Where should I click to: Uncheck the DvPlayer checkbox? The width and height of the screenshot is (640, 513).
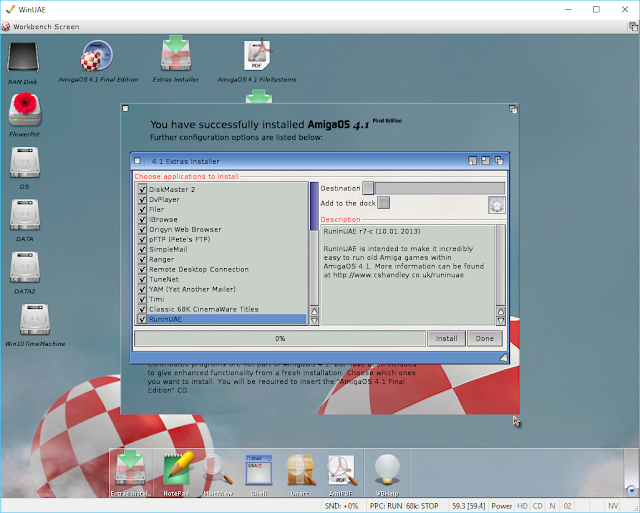coord(142,200)
